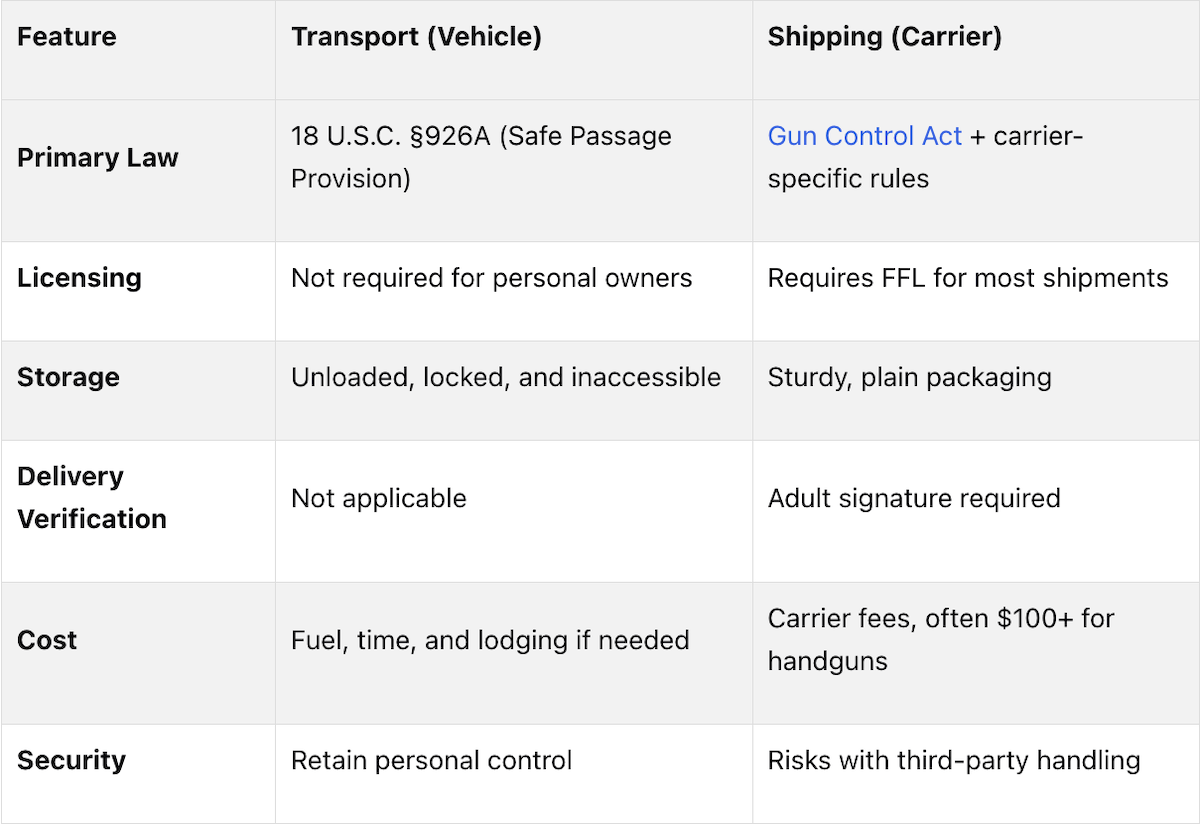Click the Carrier fees $100+ cell
This screenshot has height=824, width=1200.
pyautogui.click(x=940, y=640)
